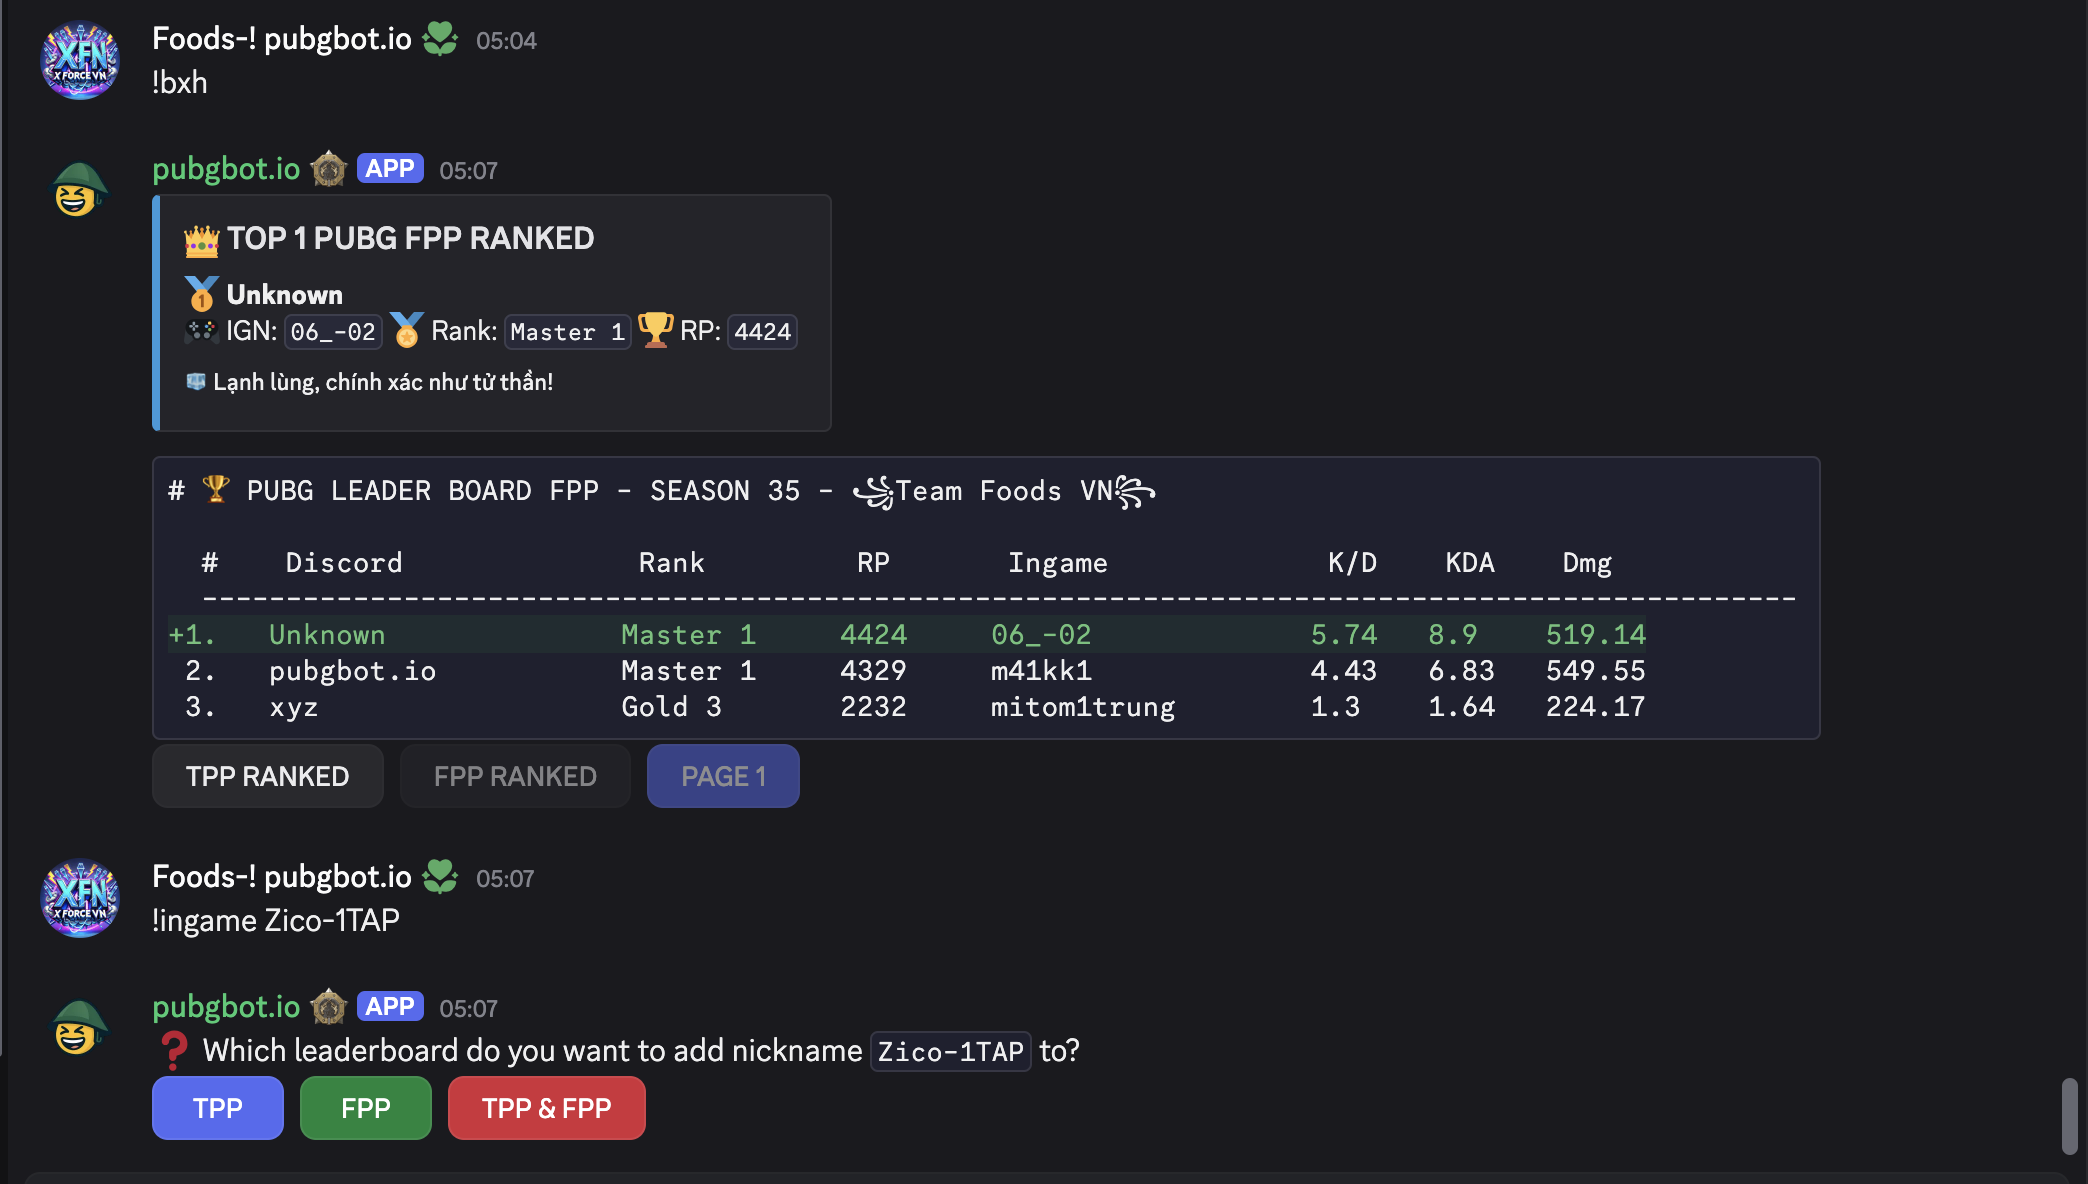Viewport: 2088px width, 1184px height.
Task: Click Unknown in leaderboard row 1
Action: (x=327, y=635)
